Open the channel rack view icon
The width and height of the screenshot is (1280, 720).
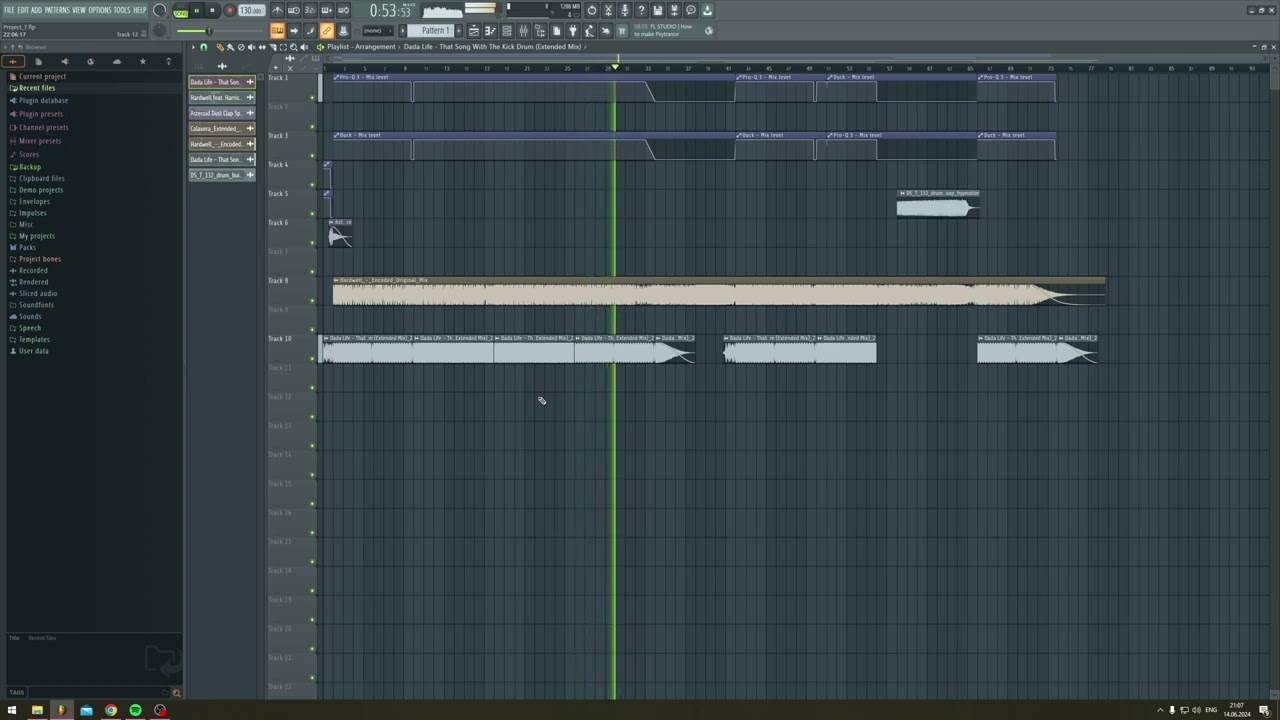[506, 31]
